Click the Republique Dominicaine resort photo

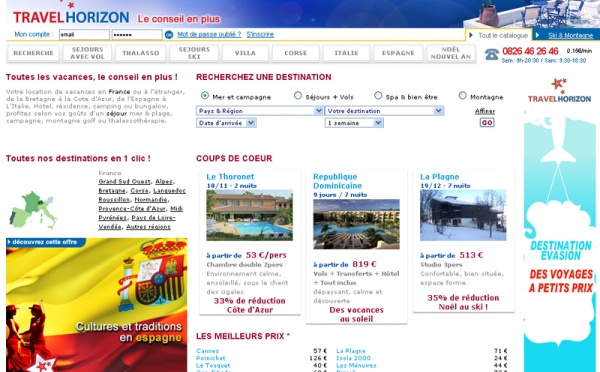pyautogui.click(x=356, y=224)
